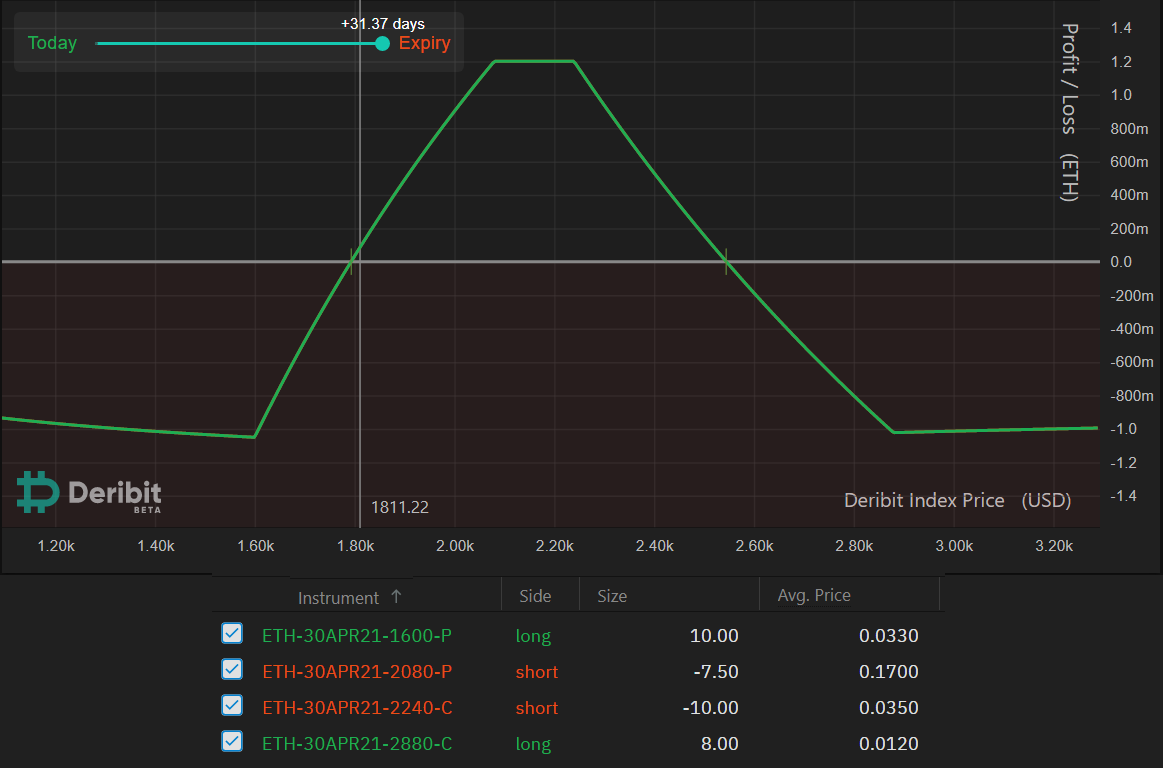The image size is (1163, 768).
Task: Uncheck the ETH-30APR21-1600-P checkbox
Action: 232,634
